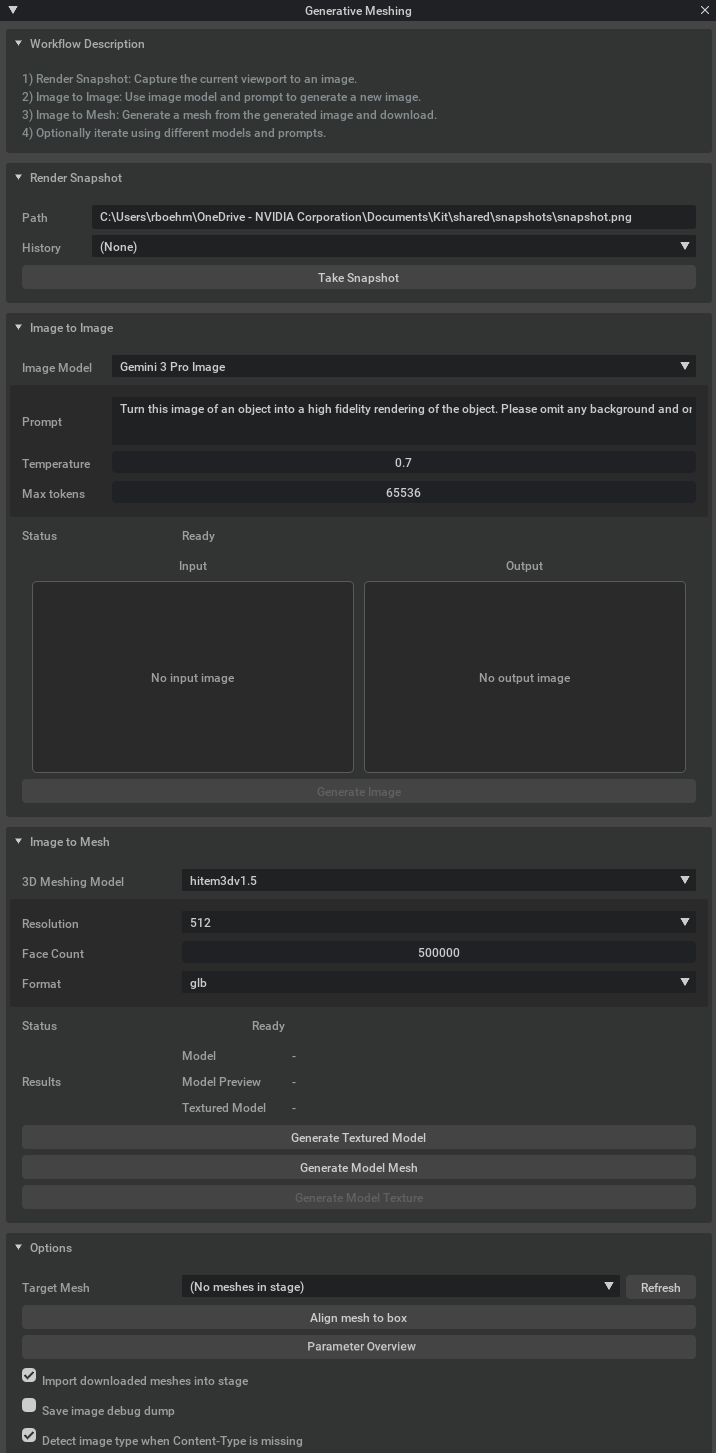Click the Generate Image button
The width and height of the screenshot is (716, 1453).
pyautogui.click(x=358, y=792)
